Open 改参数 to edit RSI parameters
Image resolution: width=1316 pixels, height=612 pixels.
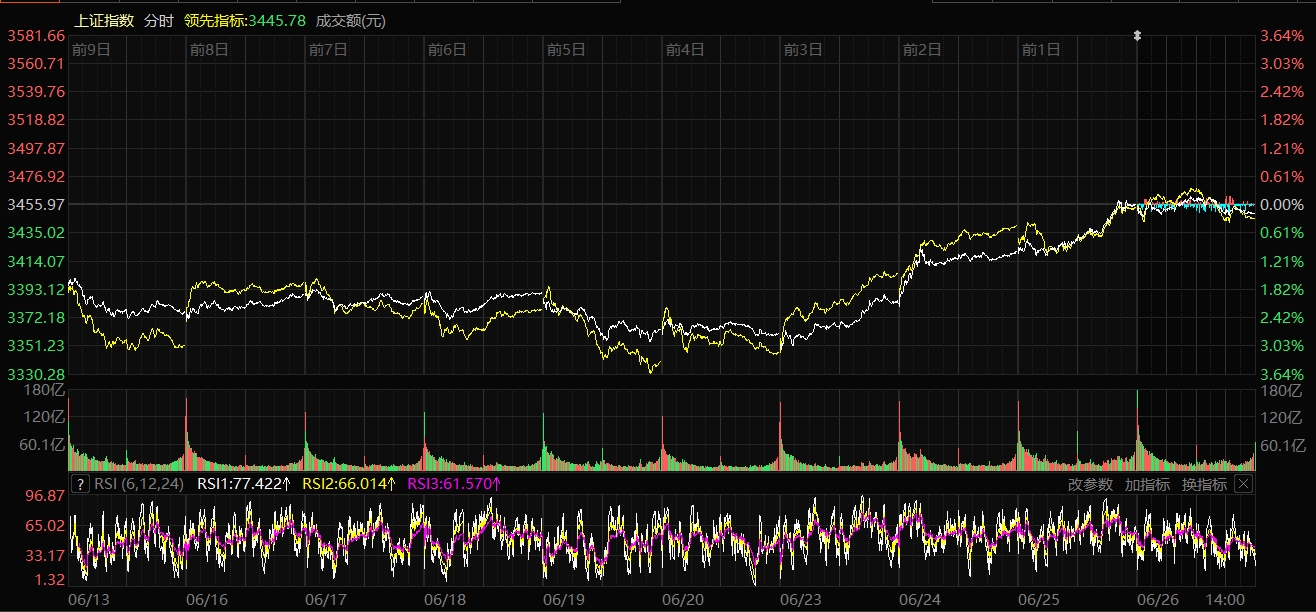[1090, 484]
